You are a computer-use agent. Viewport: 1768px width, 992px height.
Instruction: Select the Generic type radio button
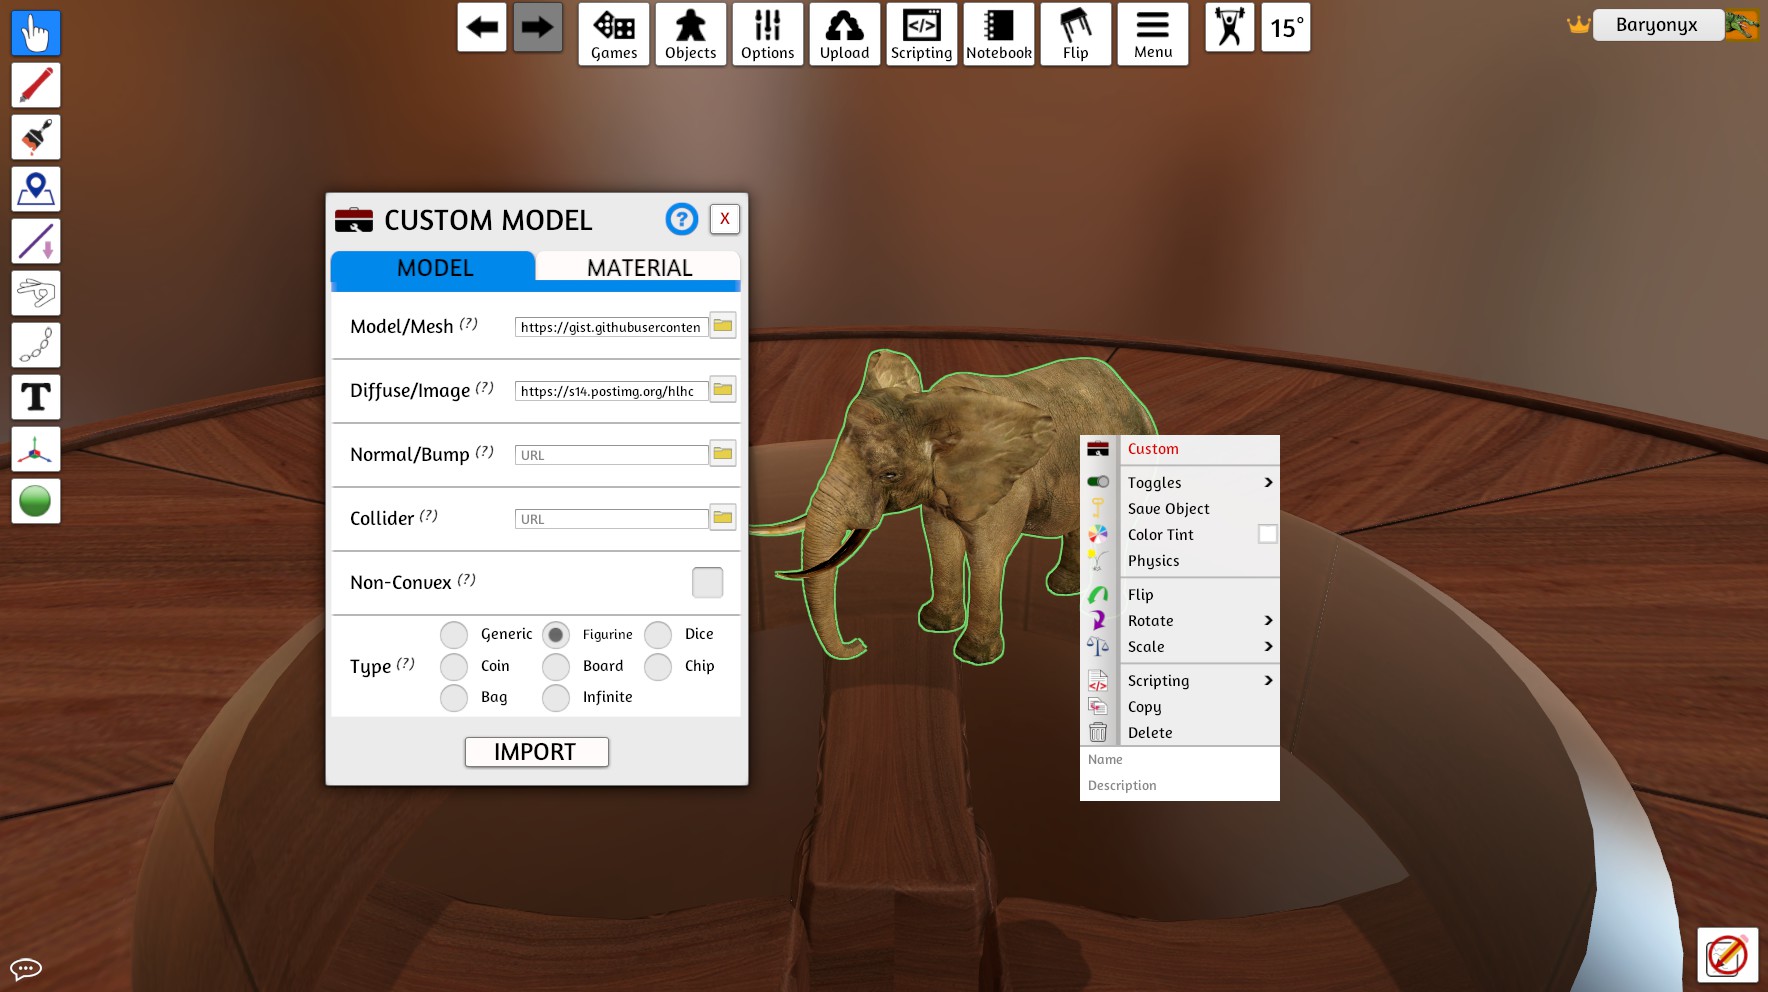[x=454, y=635]
